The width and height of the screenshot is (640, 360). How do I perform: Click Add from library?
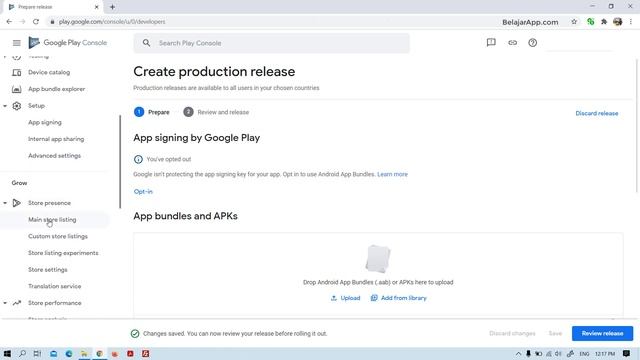[398, 298]
